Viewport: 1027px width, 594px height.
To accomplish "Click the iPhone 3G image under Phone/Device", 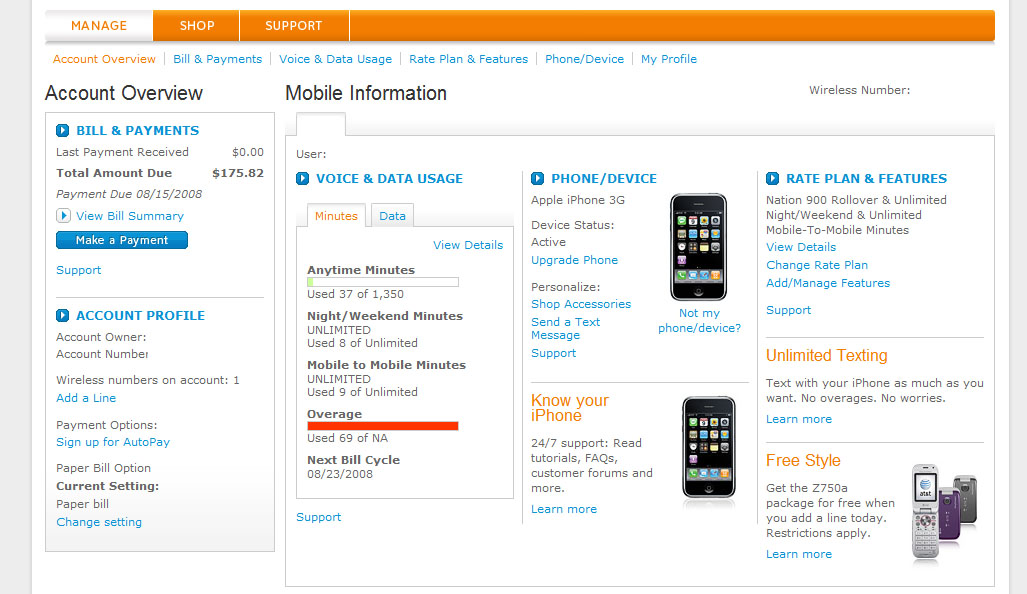I will 698,247.
